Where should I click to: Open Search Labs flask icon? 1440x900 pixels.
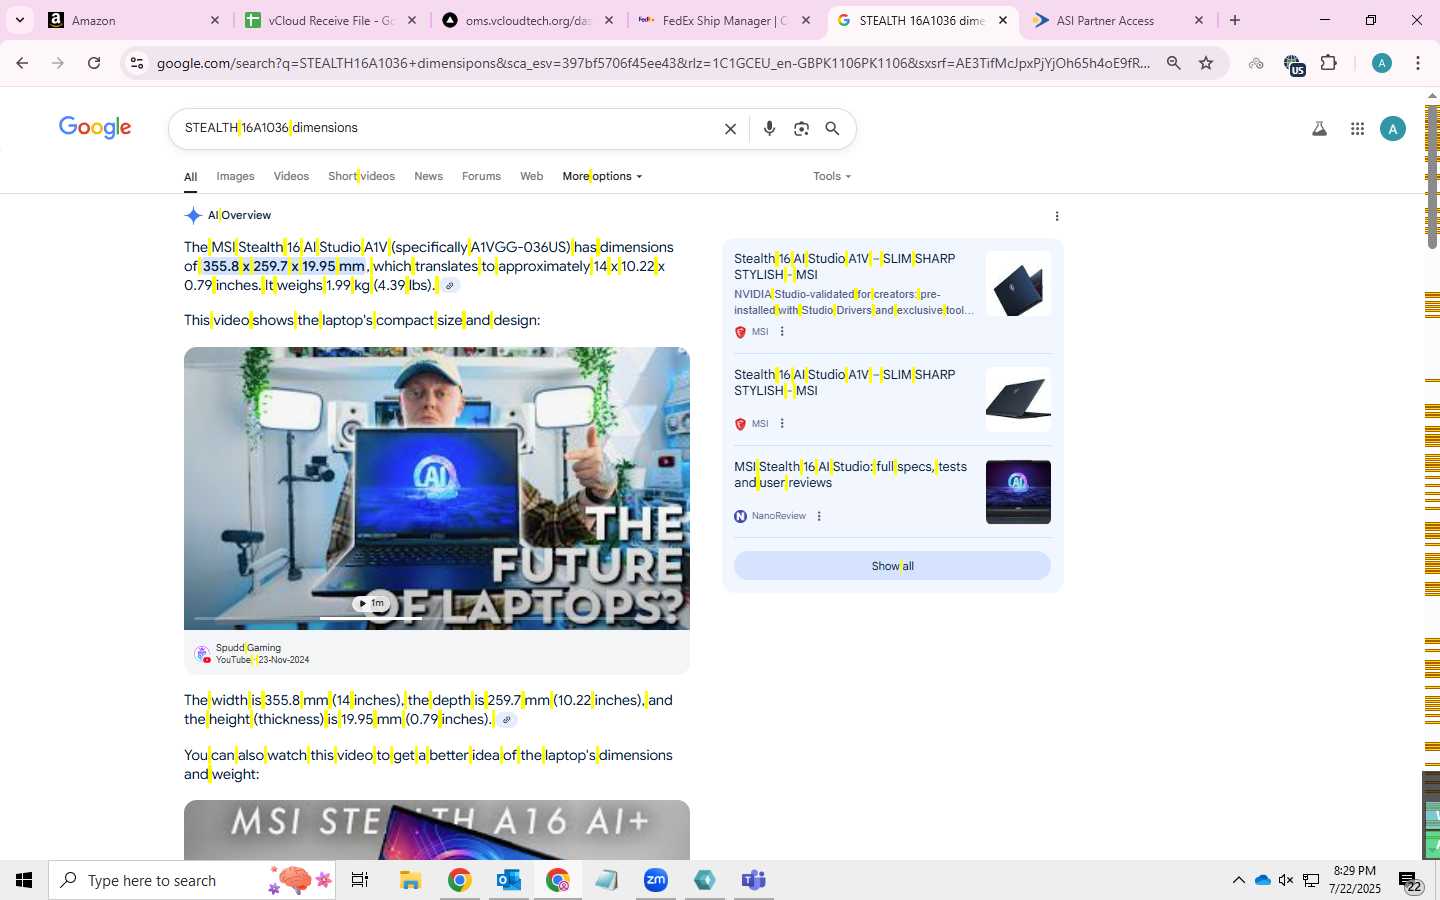click(x=1319, y=129)
